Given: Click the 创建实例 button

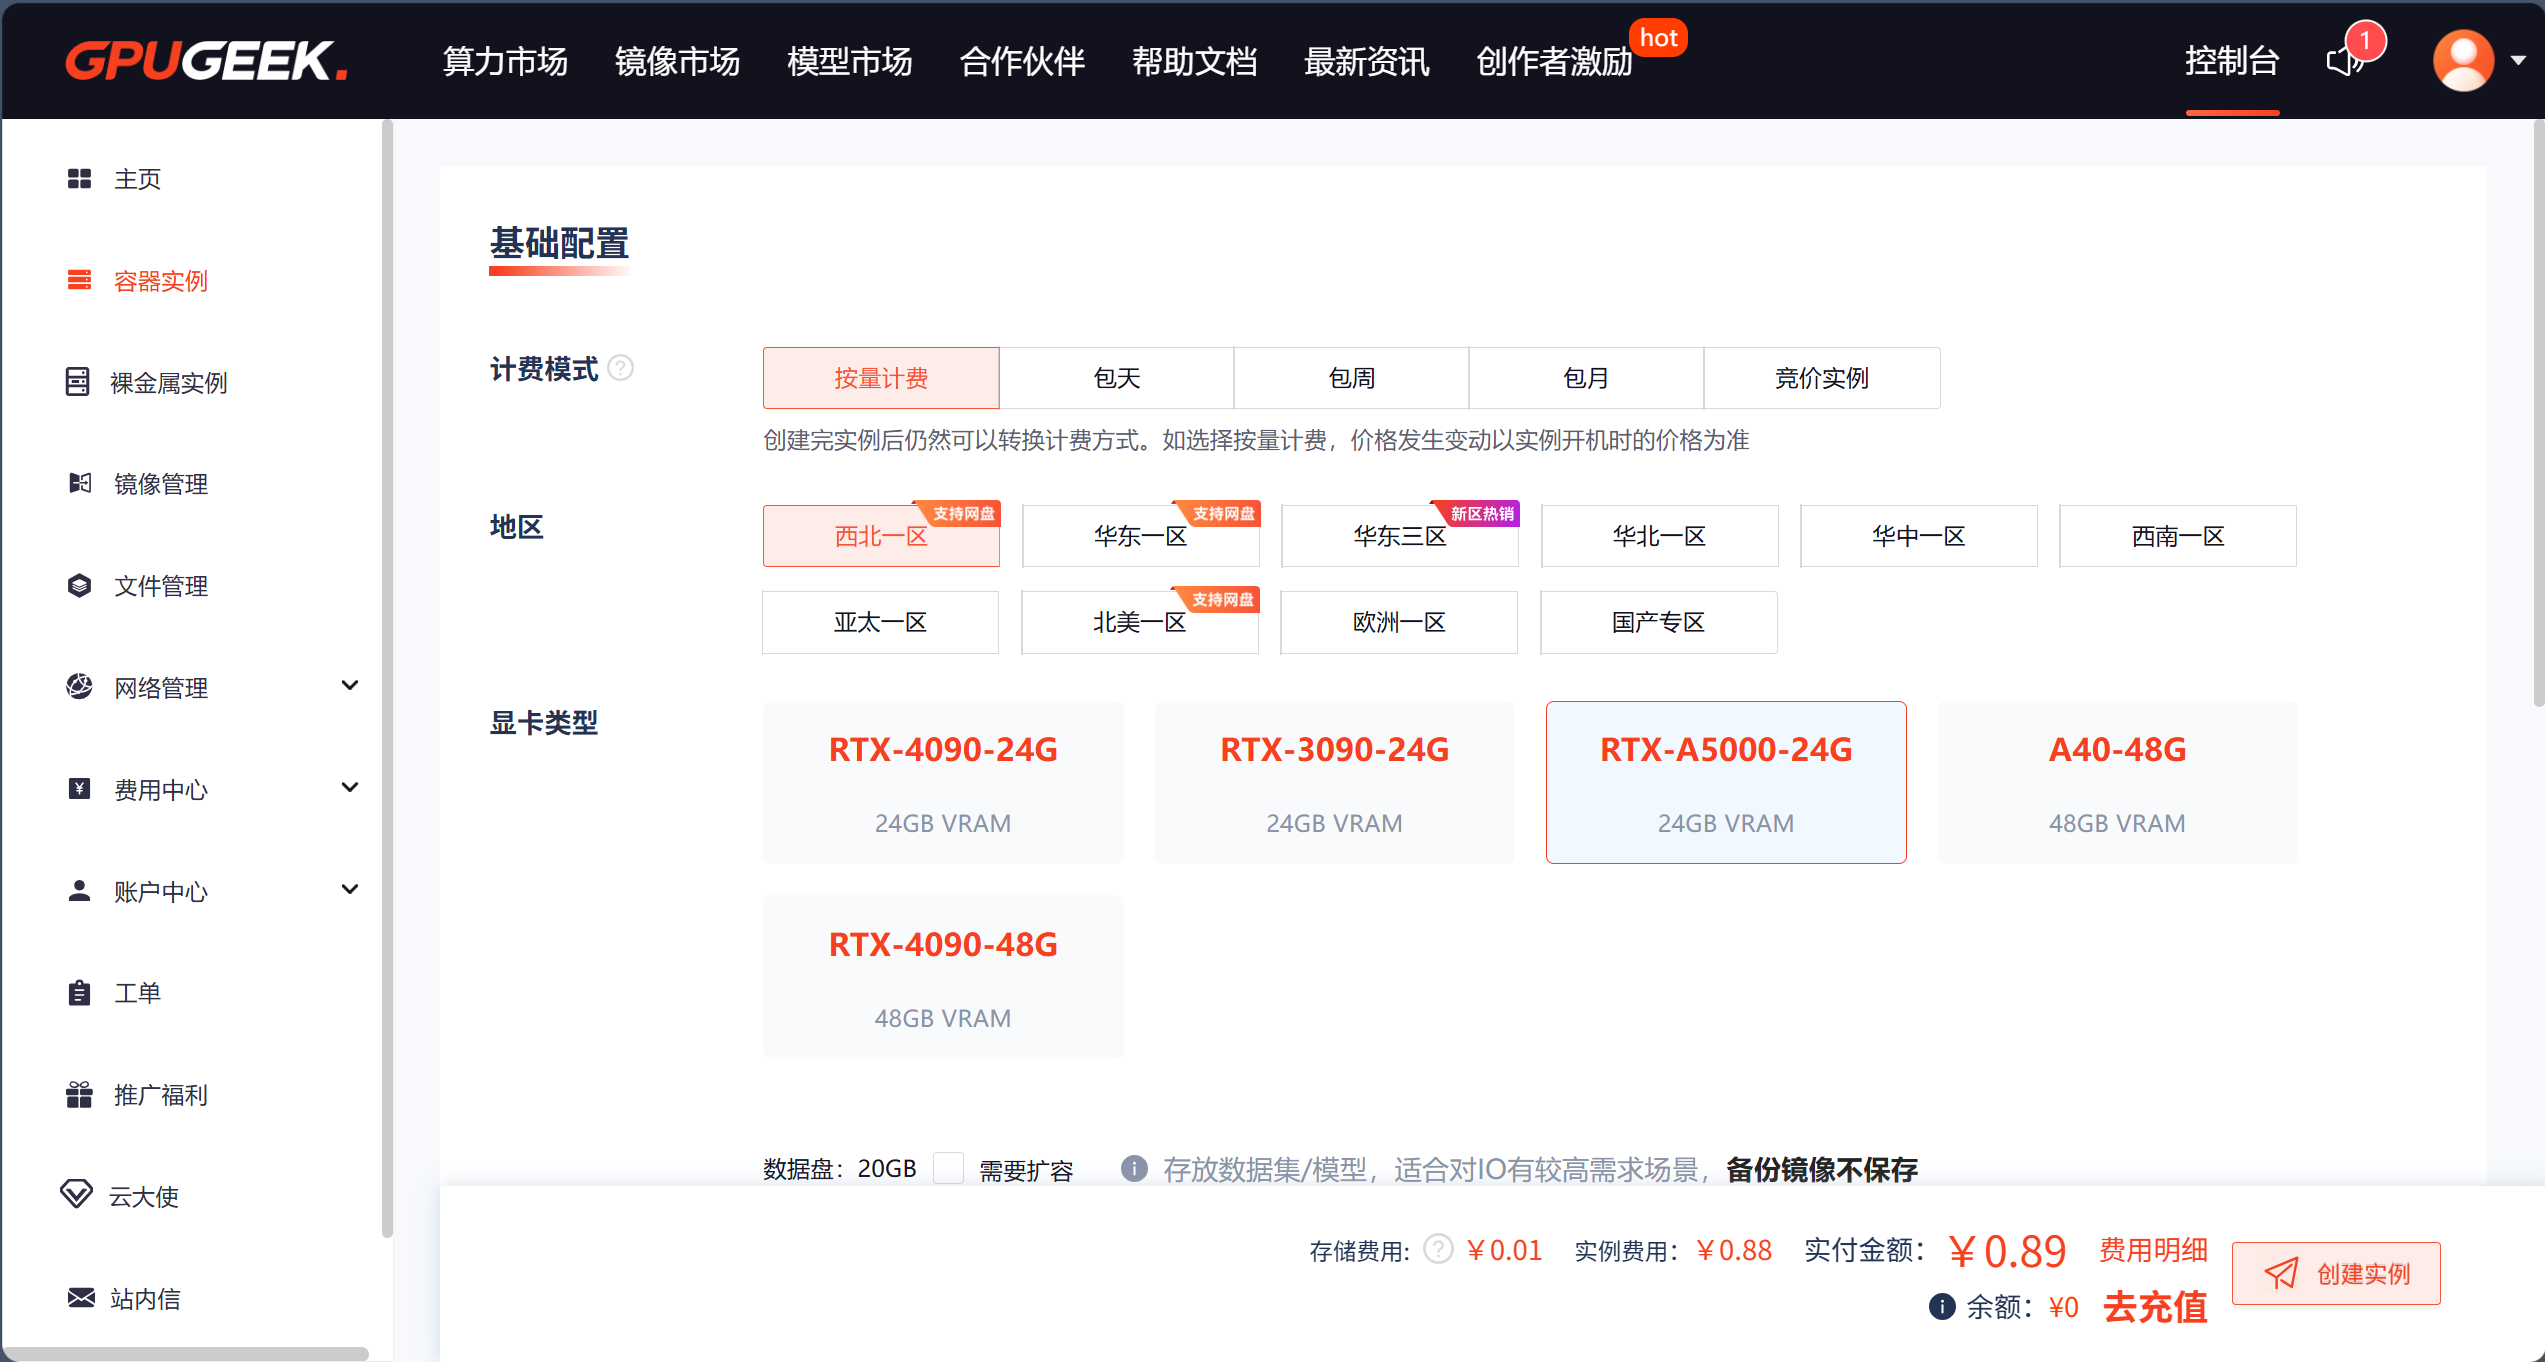Looking at the screenshot, I should pos(2336,1273).
